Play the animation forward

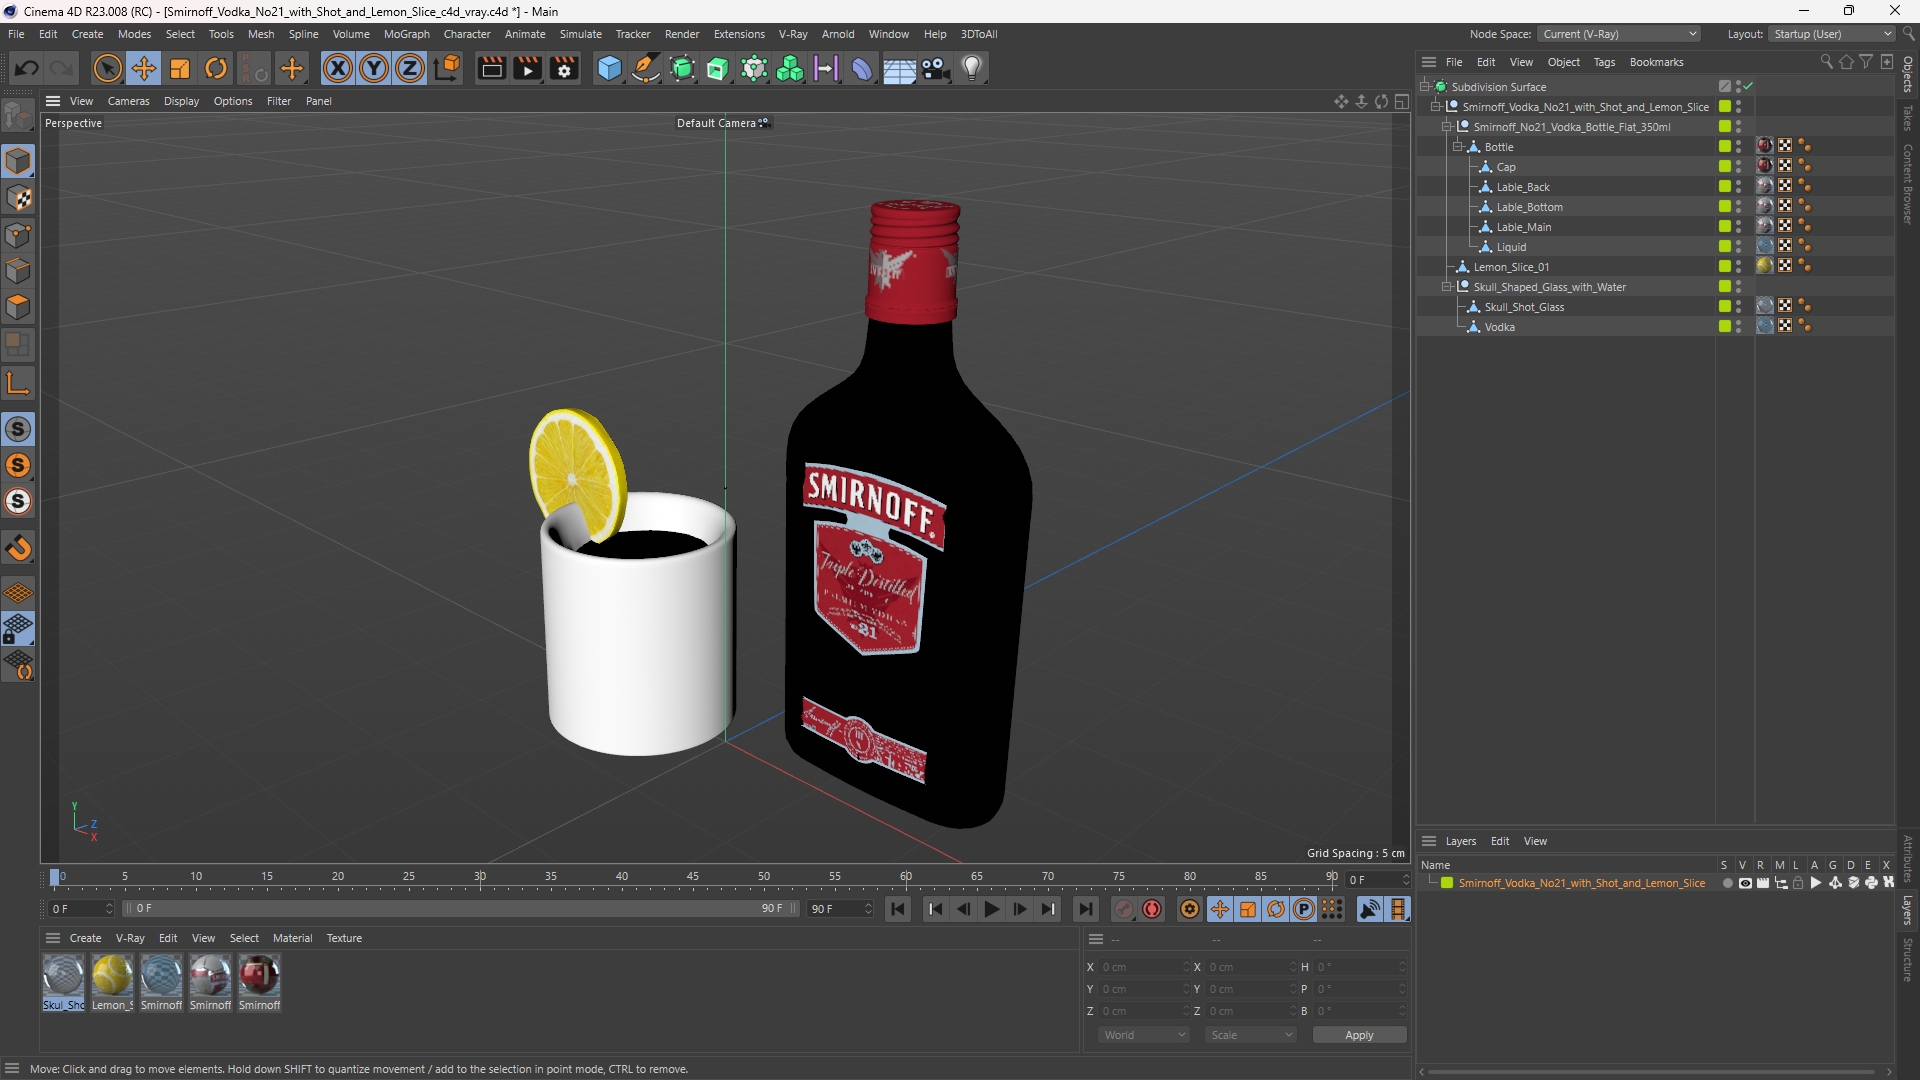click(991, 909)
